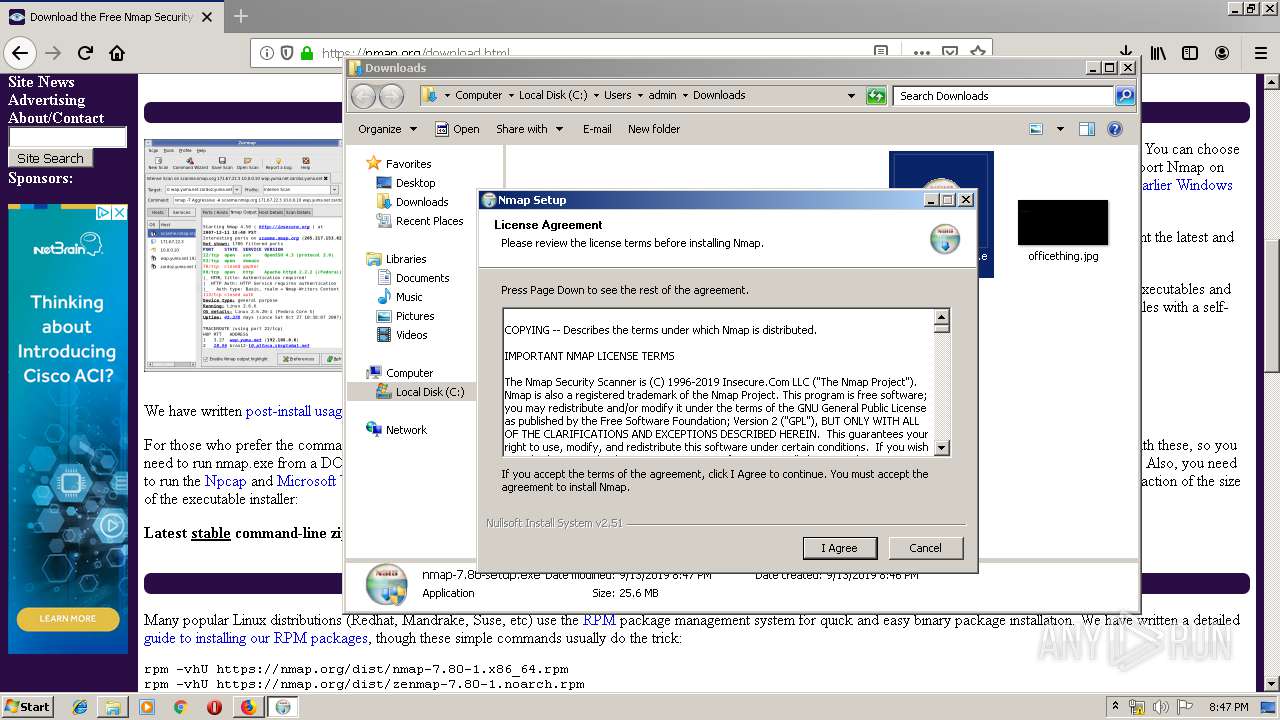Show hidden system tray icons
Image resolution: width=1280 pixels, height=720 pixels.
point(1116,707)
